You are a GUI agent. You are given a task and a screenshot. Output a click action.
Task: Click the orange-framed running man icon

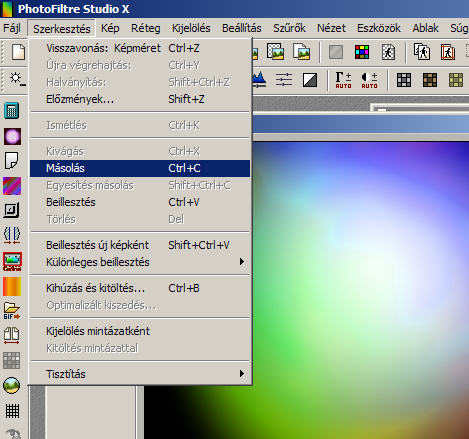(x=448, y=52)
